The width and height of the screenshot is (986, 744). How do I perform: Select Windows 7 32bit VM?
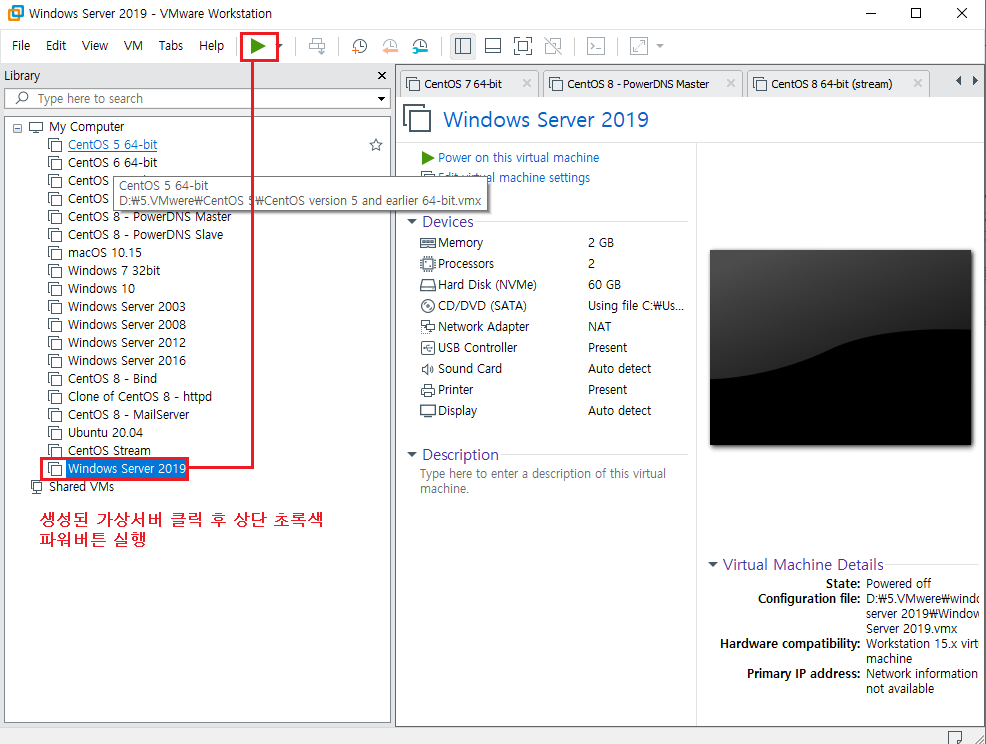[114, 271]
